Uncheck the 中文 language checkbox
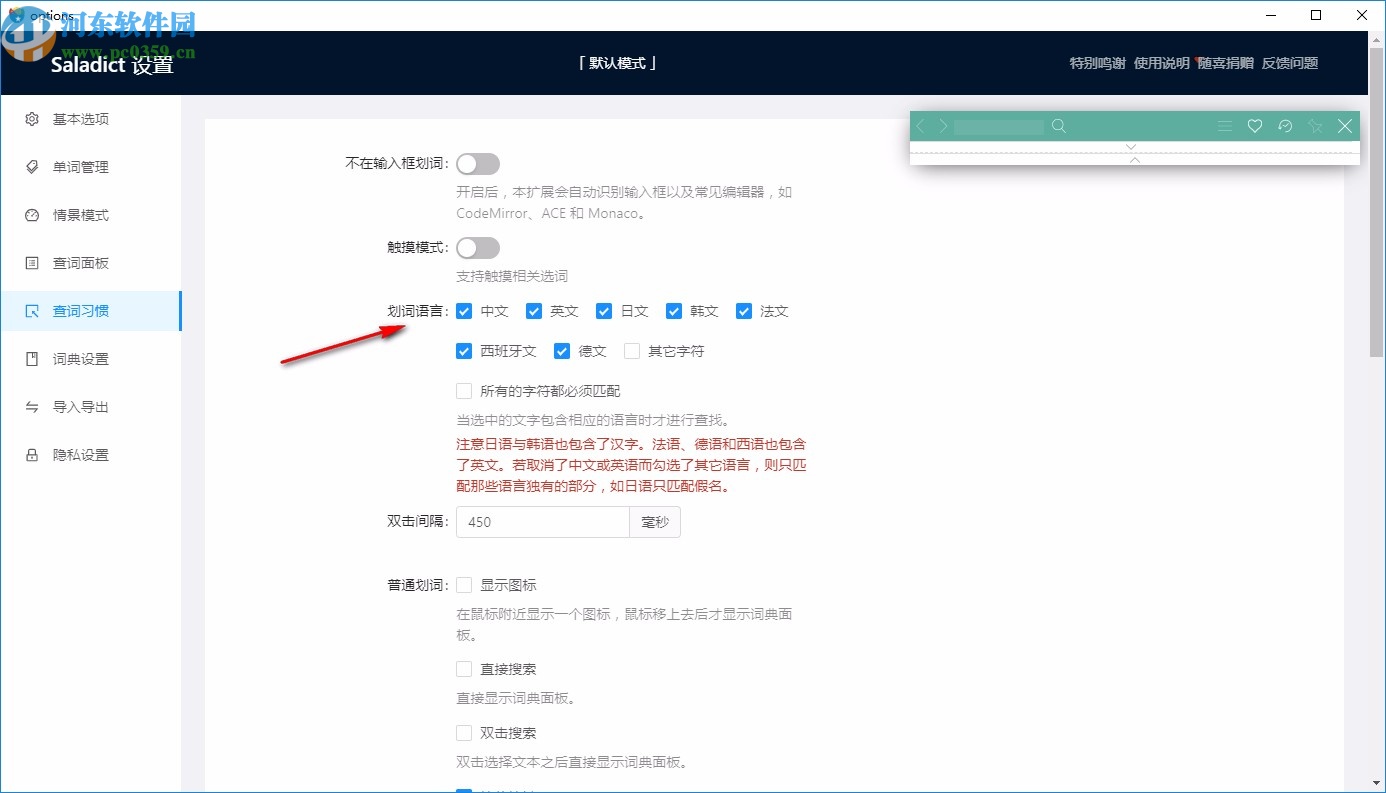Screen dimensions: 1386x793 tap(464, 311)
